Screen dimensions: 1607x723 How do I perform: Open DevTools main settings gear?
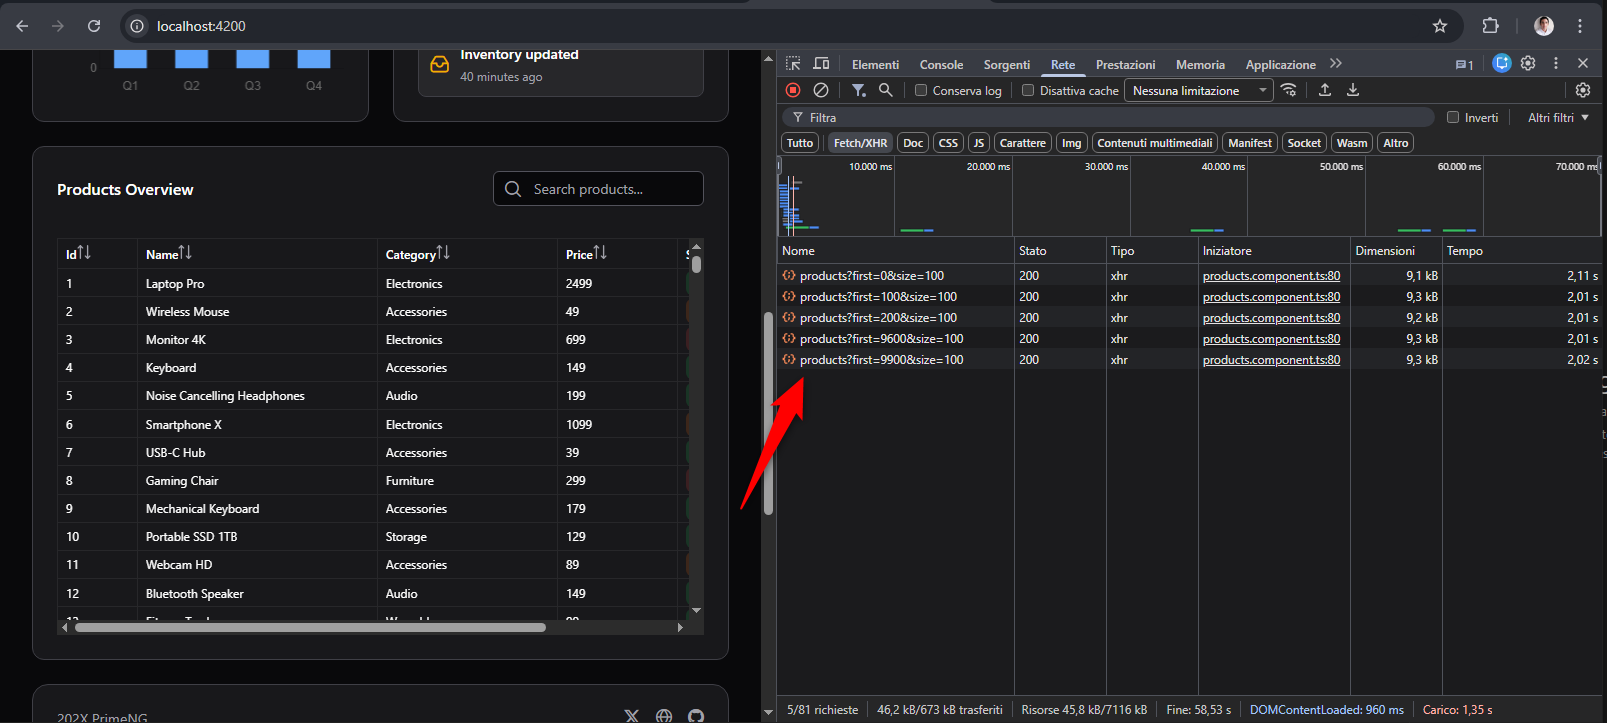(x=1528, y=63)
